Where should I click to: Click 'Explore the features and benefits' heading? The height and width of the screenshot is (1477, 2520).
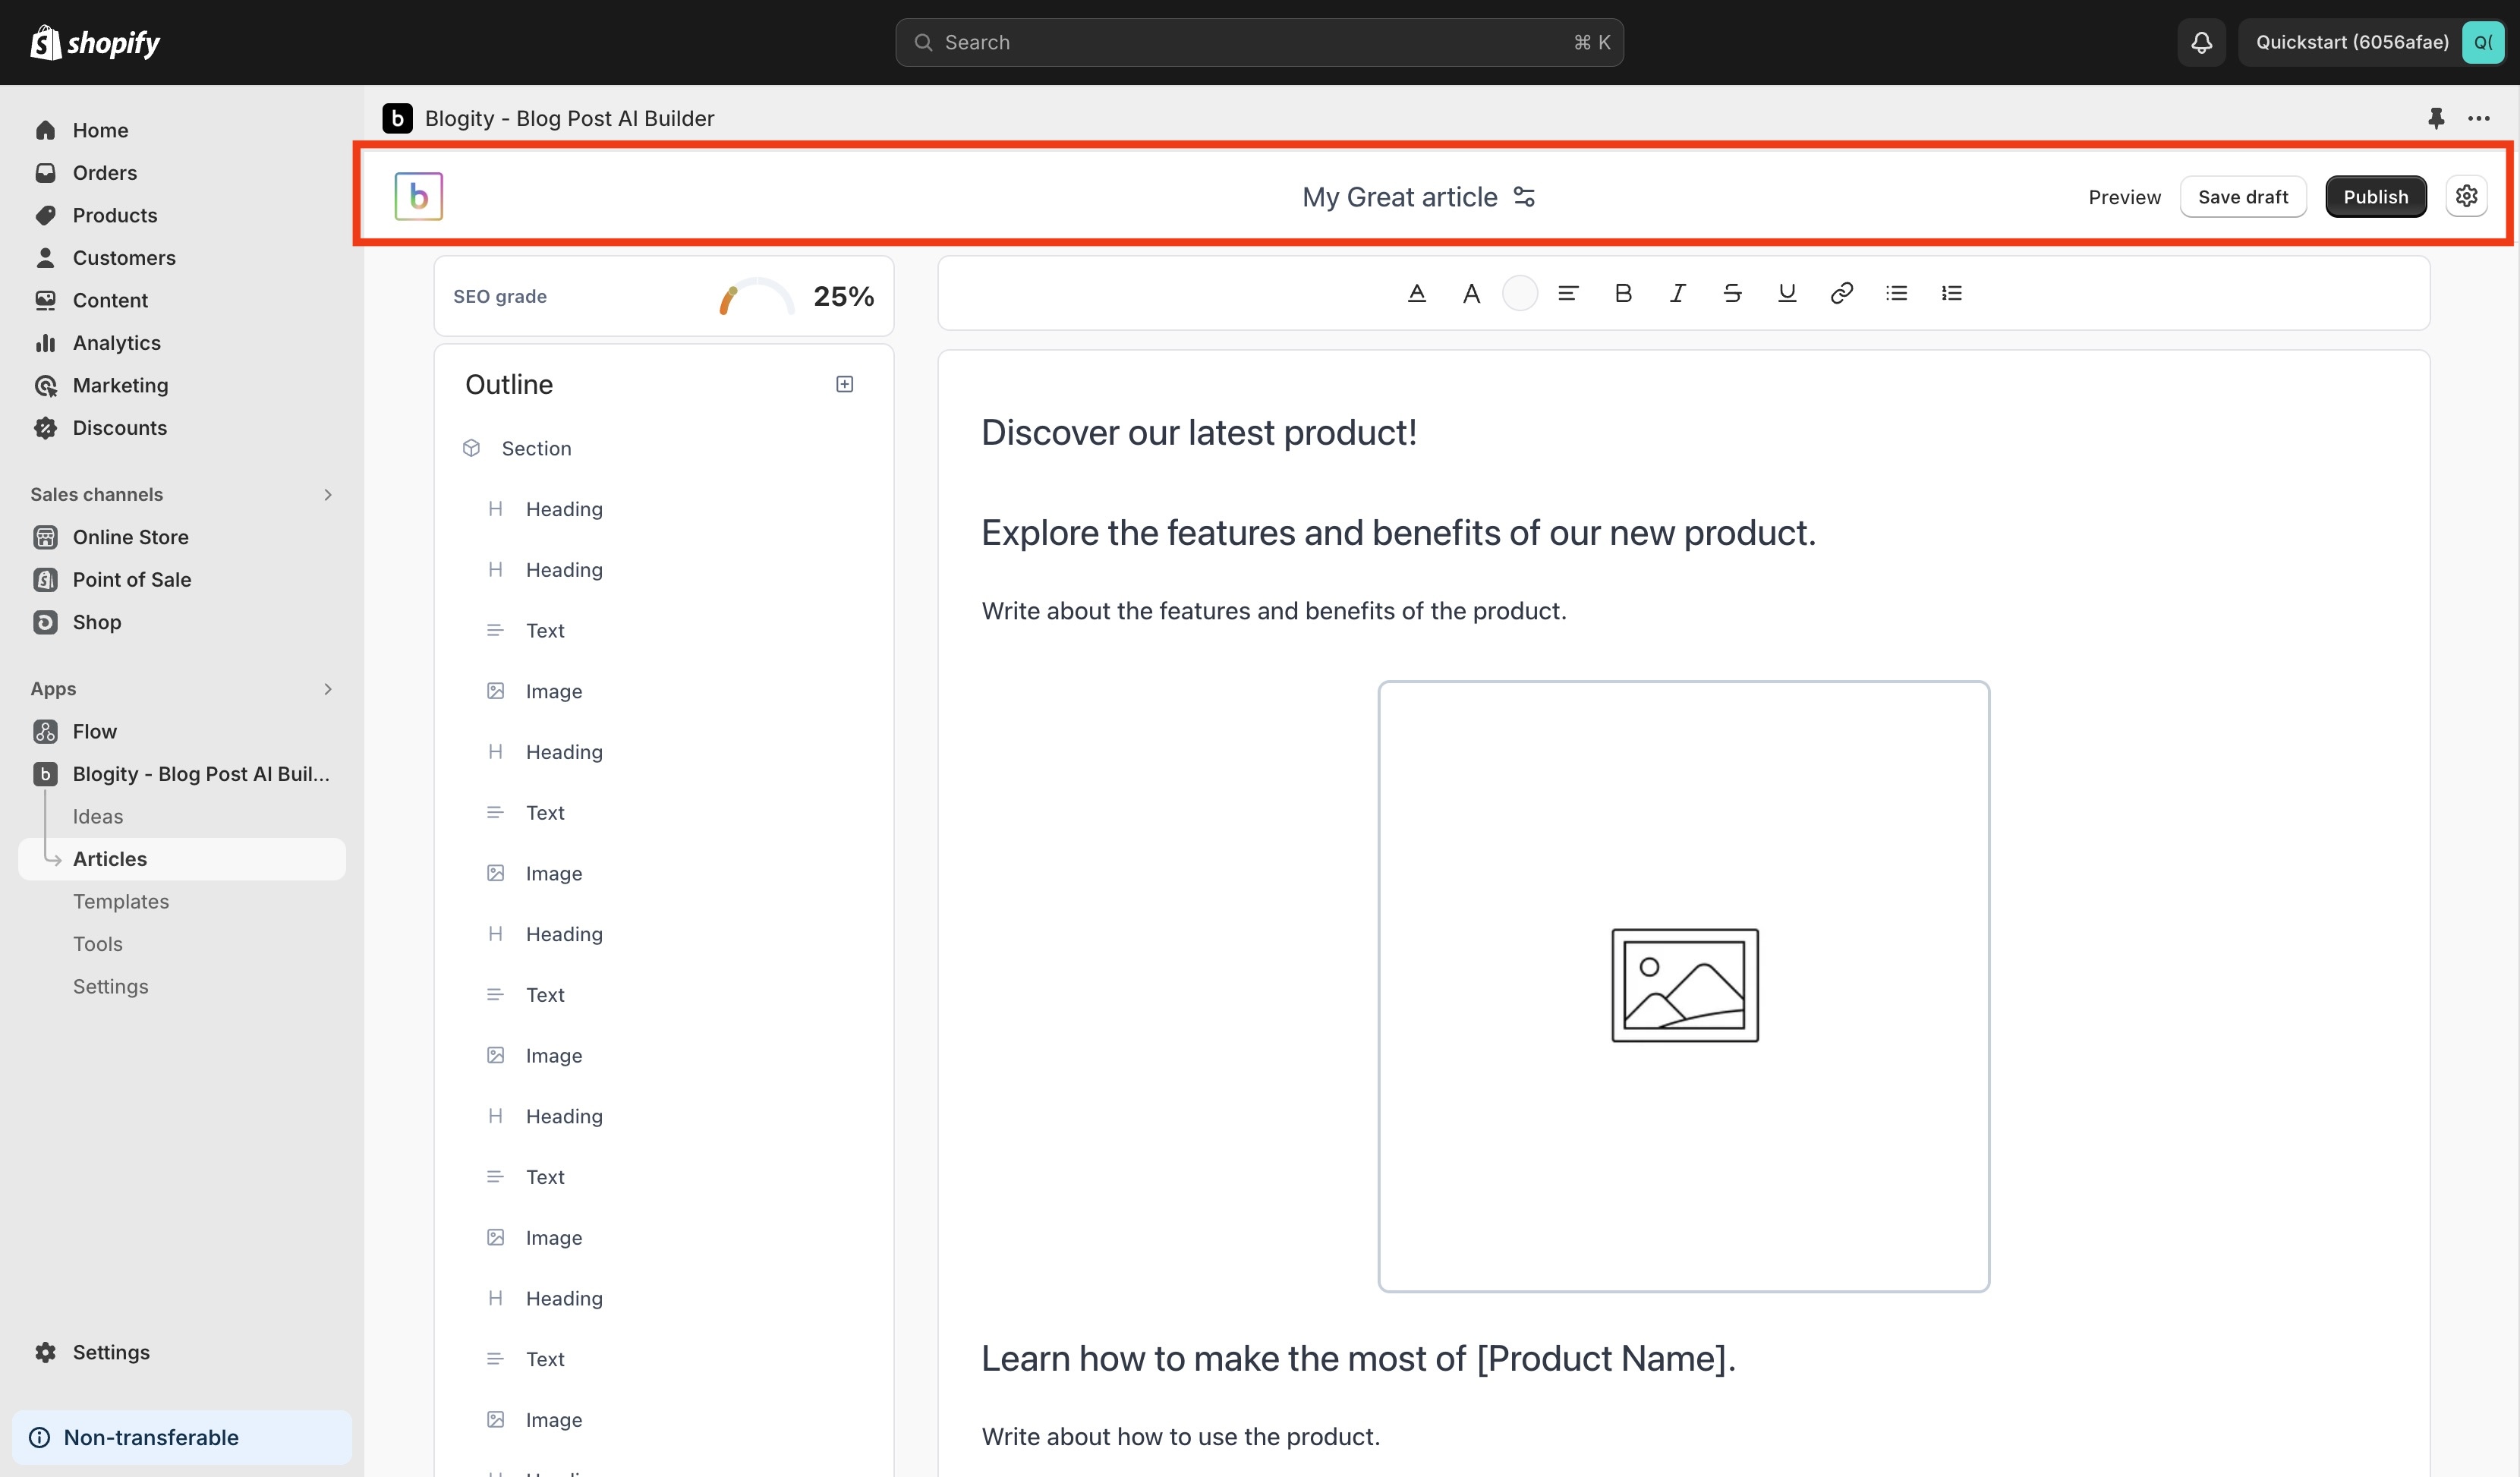[x=1398, y=532]
